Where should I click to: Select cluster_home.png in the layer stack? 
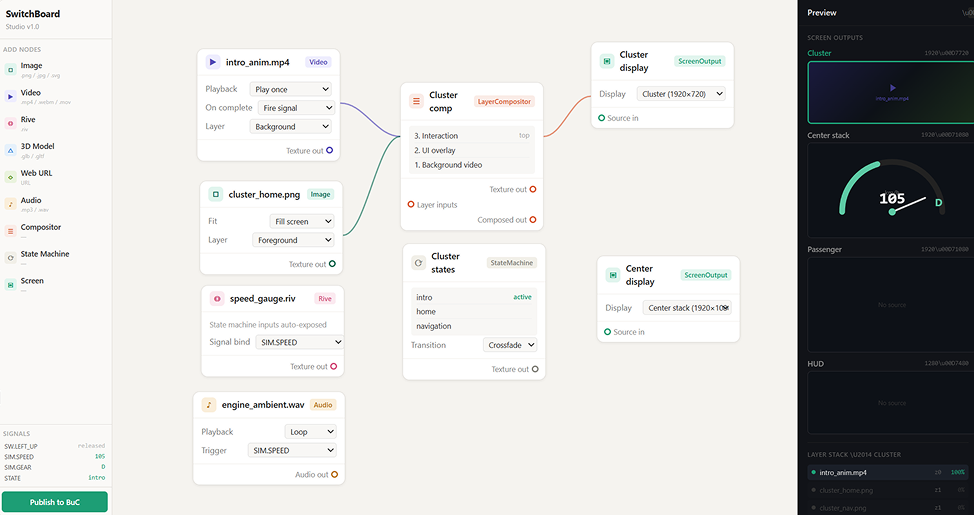pos(888,490)
